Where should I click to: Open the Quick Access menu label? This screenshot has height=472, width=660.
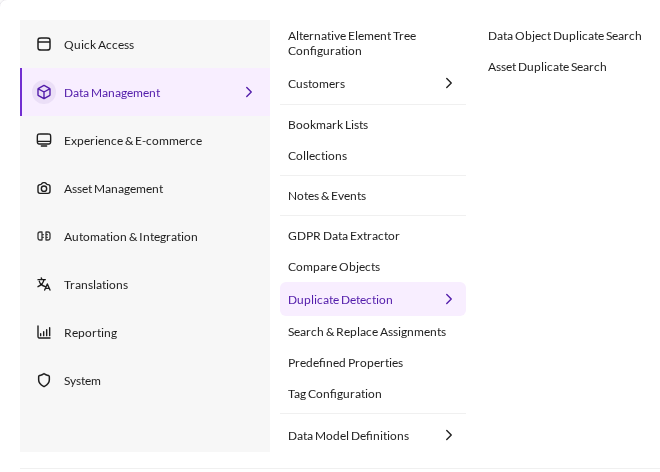(x=99, y=45)
